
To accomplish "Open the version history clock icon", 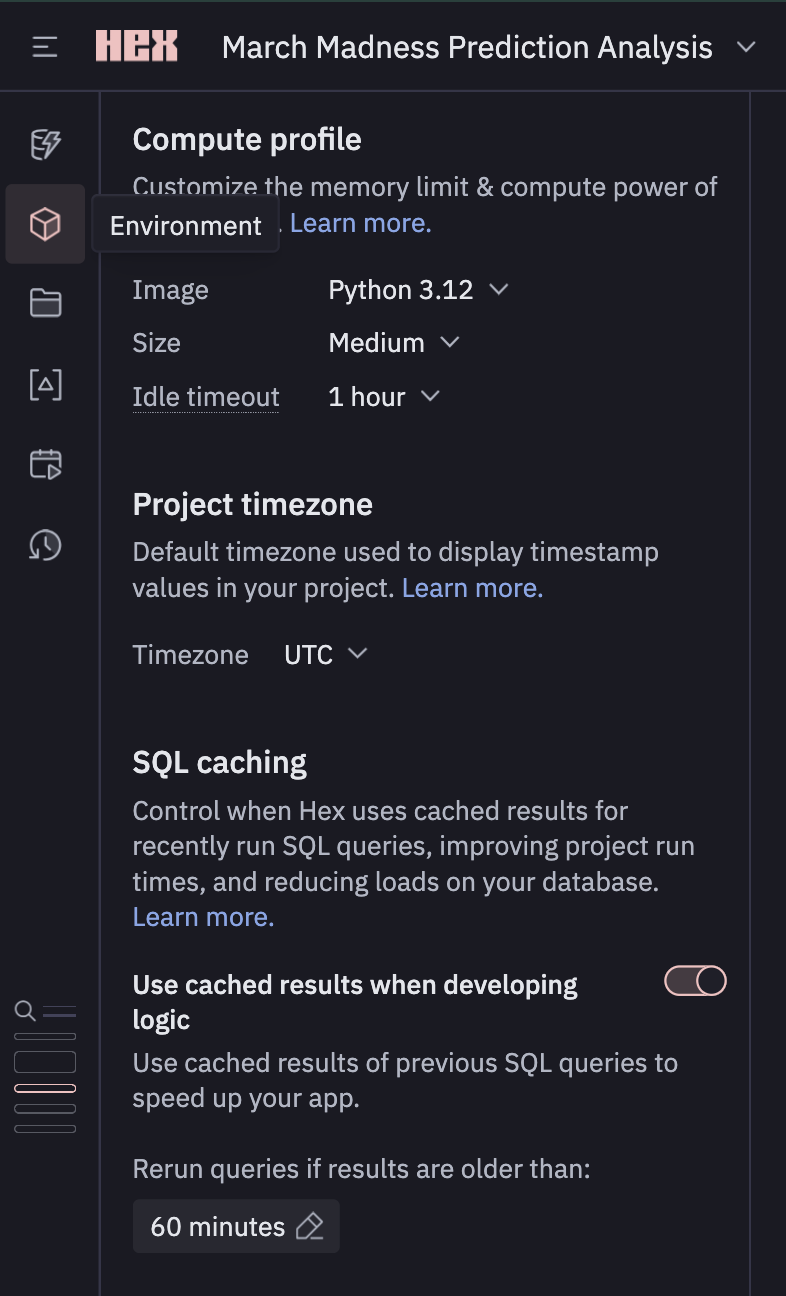I will coord(45,545).
